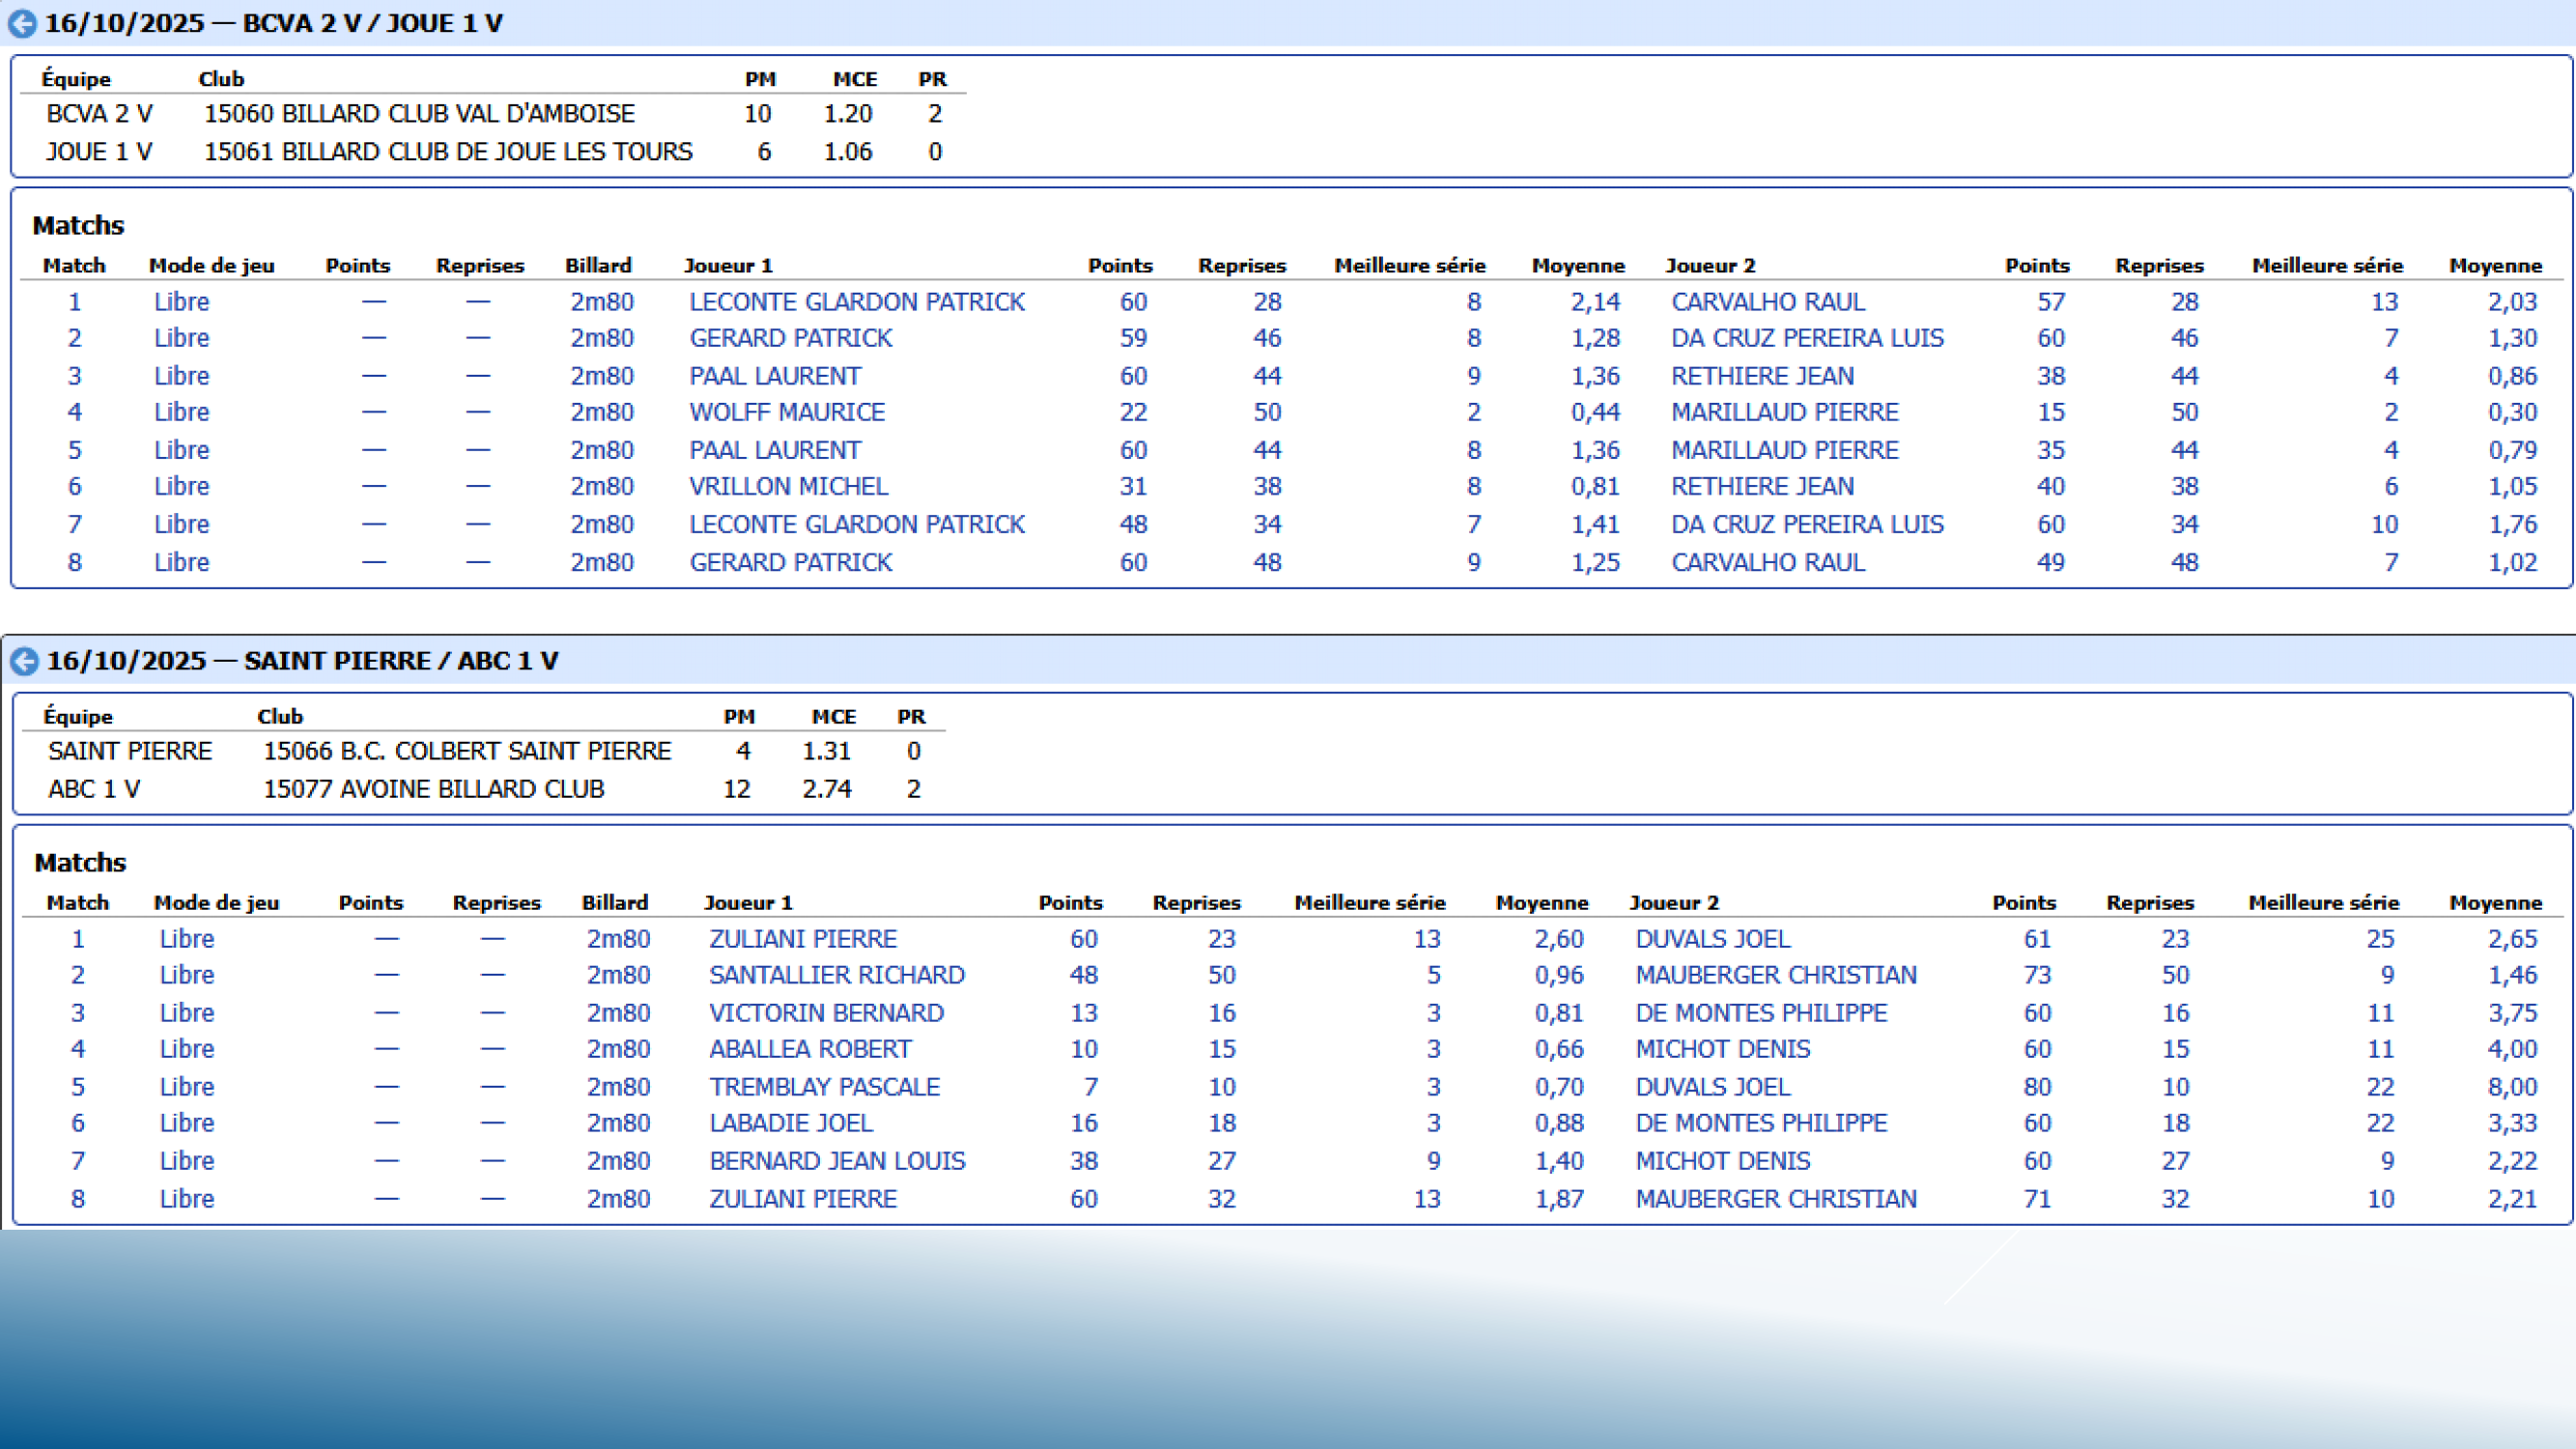Click DA CRUZ PEREIRA LUIS in match 7
Image resolution: width=2576 pixels, height=1449 pixels.
point(1806,525)
